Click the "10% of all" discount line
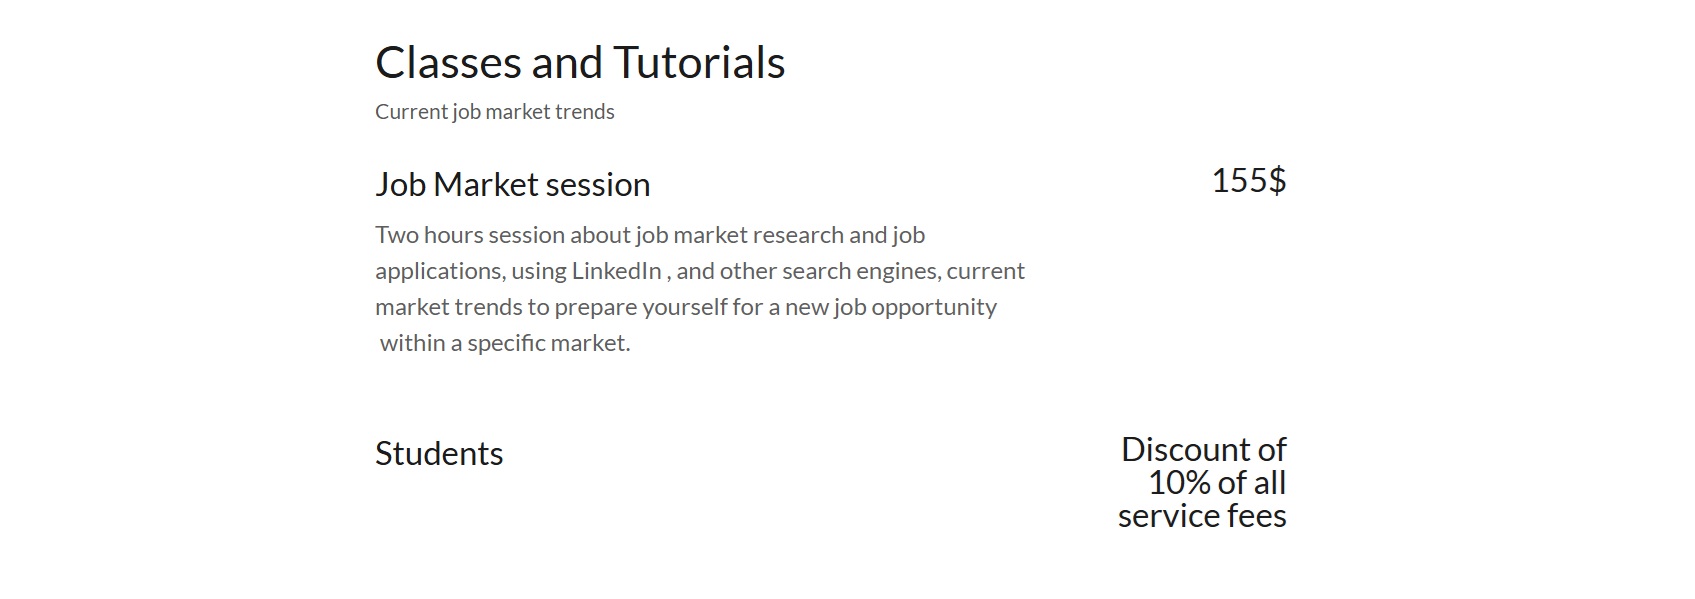This screenshot has width=1695, height=599. (1216, 483)
